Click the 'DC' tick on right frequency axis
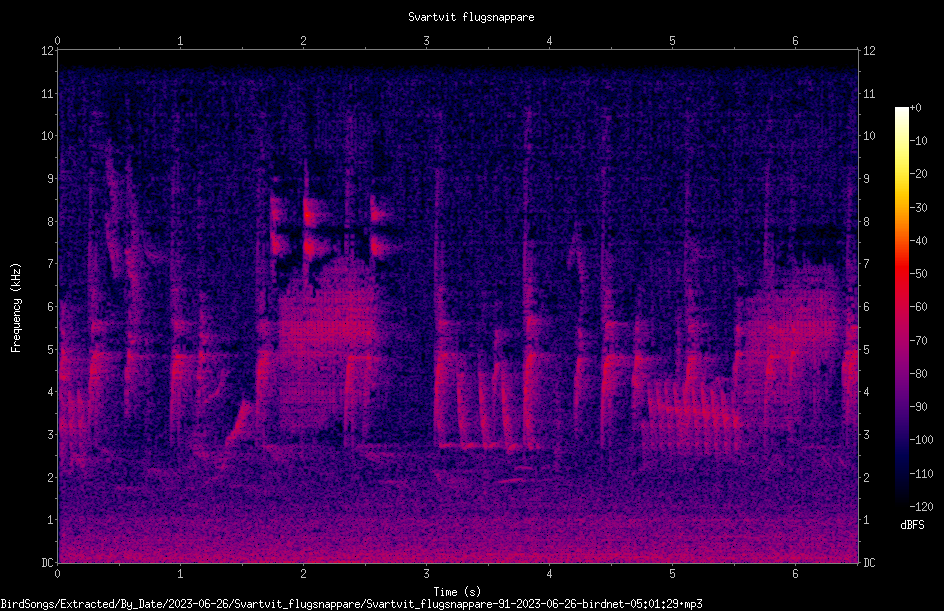The image size is (944, 611). pos(869,563)
